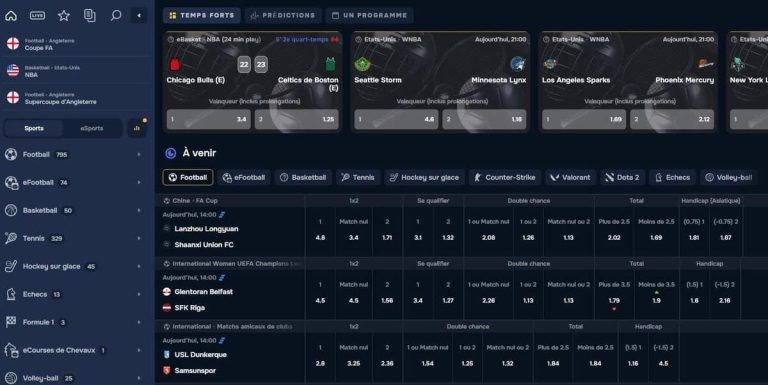768x385 pixels.
Task: Open the Chicago Bulls team jersey icon
Action: [x=175, y=64]
